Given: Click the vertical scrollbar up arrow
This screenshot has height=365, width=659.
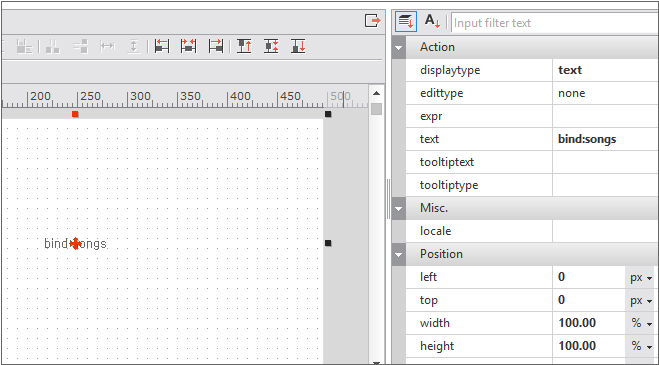Looking at the screenshot, I should tap(376, 93).
